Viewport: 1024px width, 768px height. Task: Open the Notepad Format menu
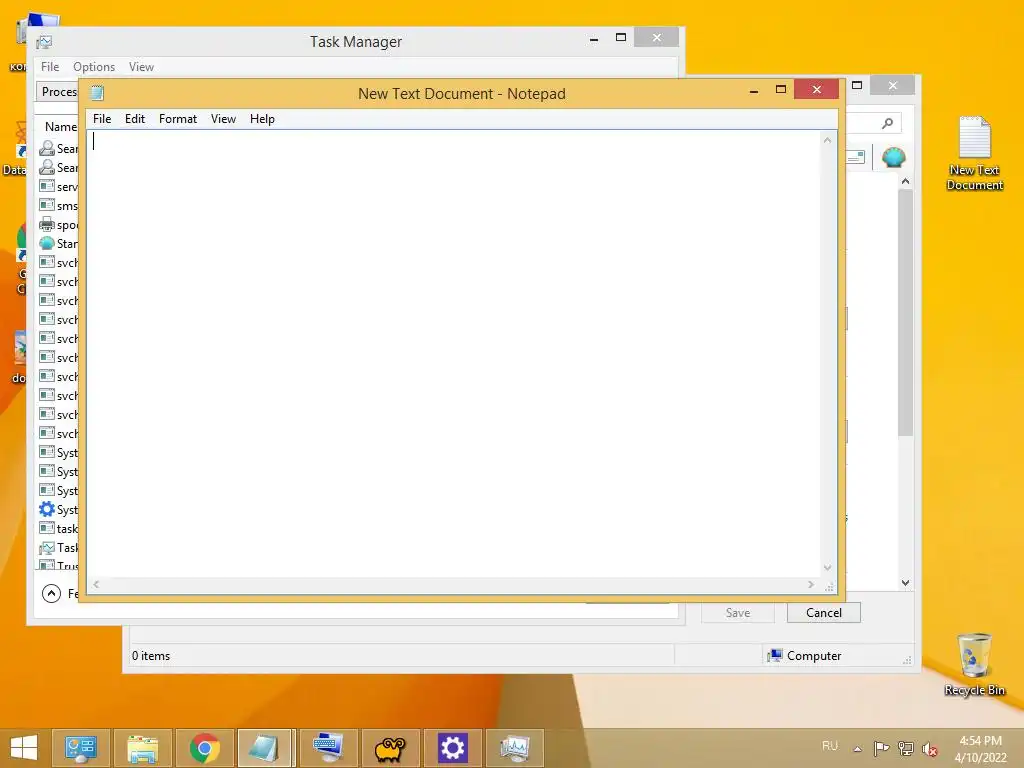coord(178,119)
